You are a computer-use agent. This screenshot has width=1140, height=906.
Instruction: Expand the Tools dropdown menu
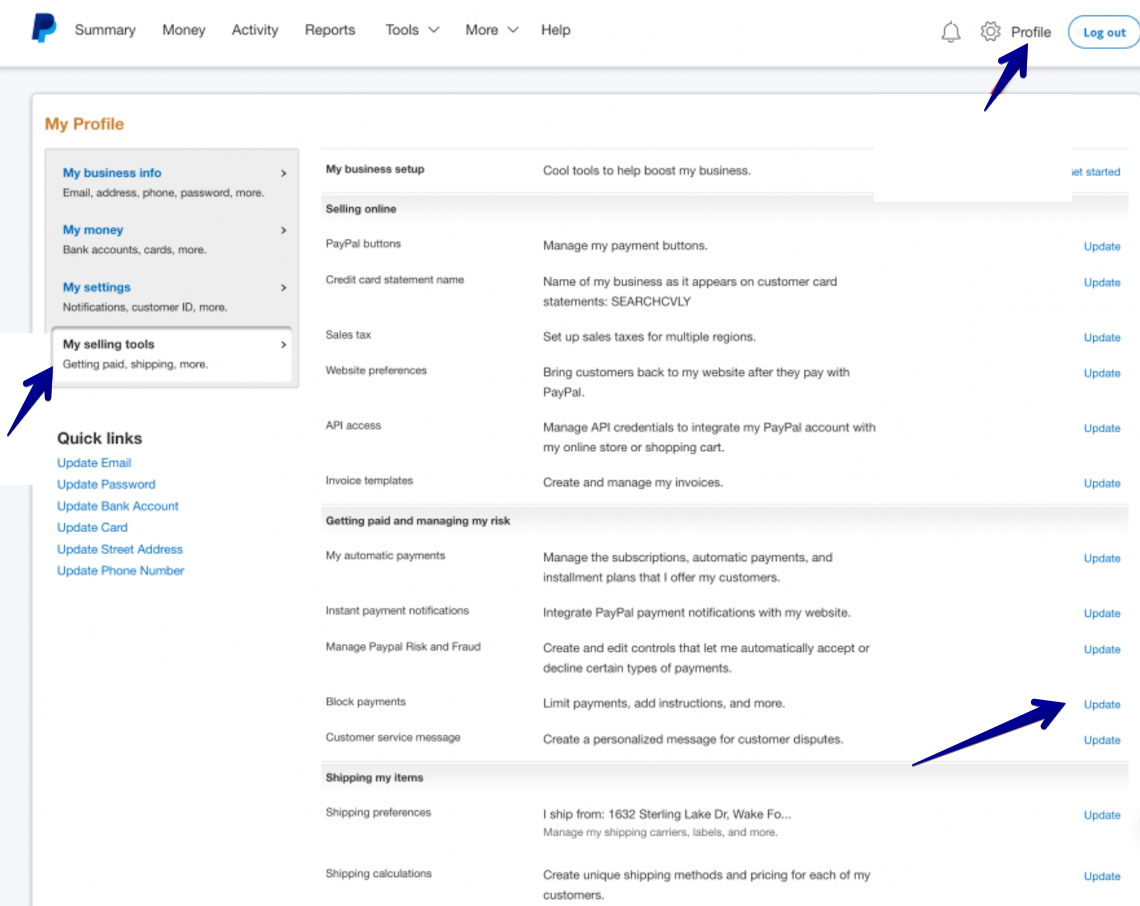pos(412,30)
